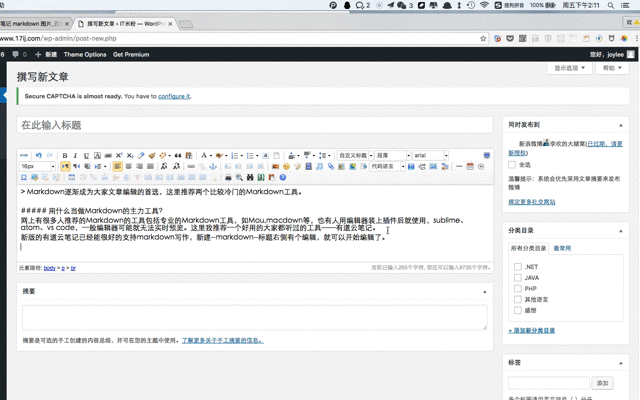The height and width of the screenshot is (400, 640).
Task: Insert a music file
Action: pyautogui.click(x=320, y=167)
